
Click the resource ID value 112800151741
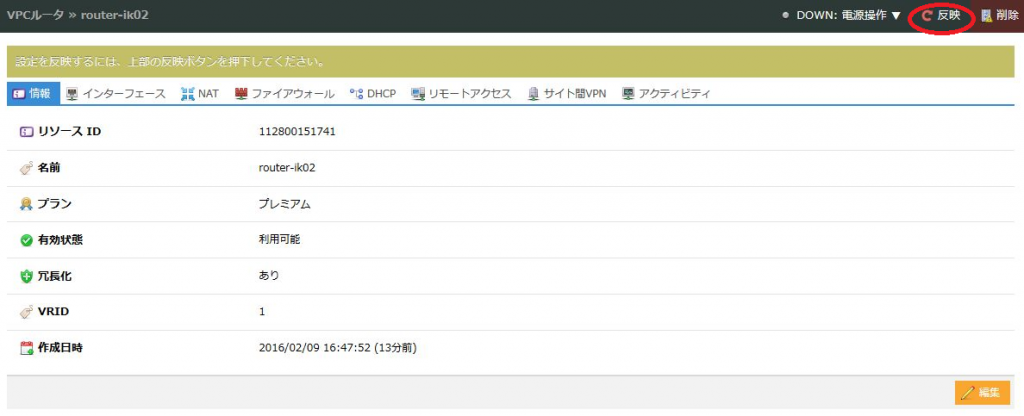[297, 131]
